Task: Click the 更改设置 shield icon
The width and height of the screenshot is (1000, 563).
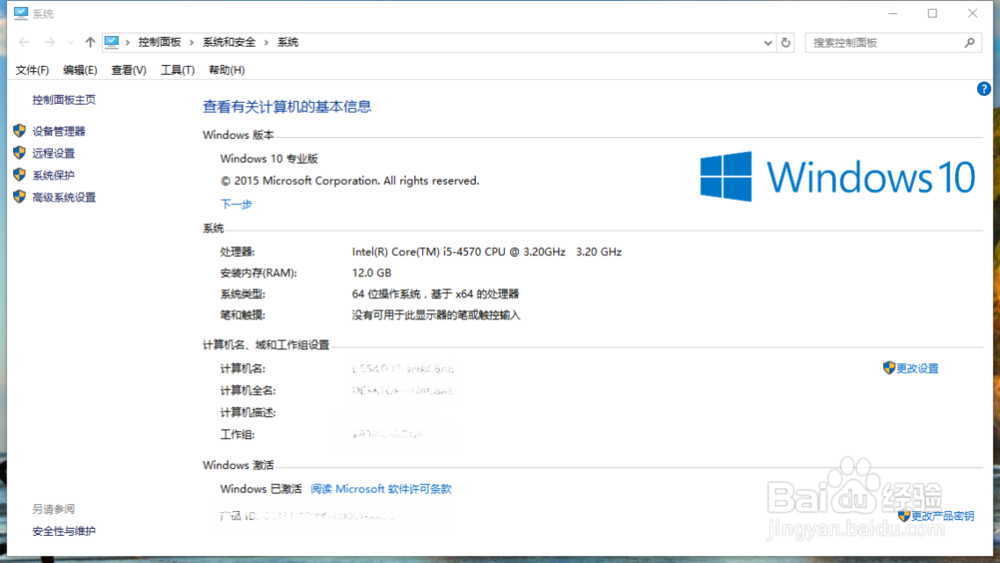Action: [x=889, y=367]
